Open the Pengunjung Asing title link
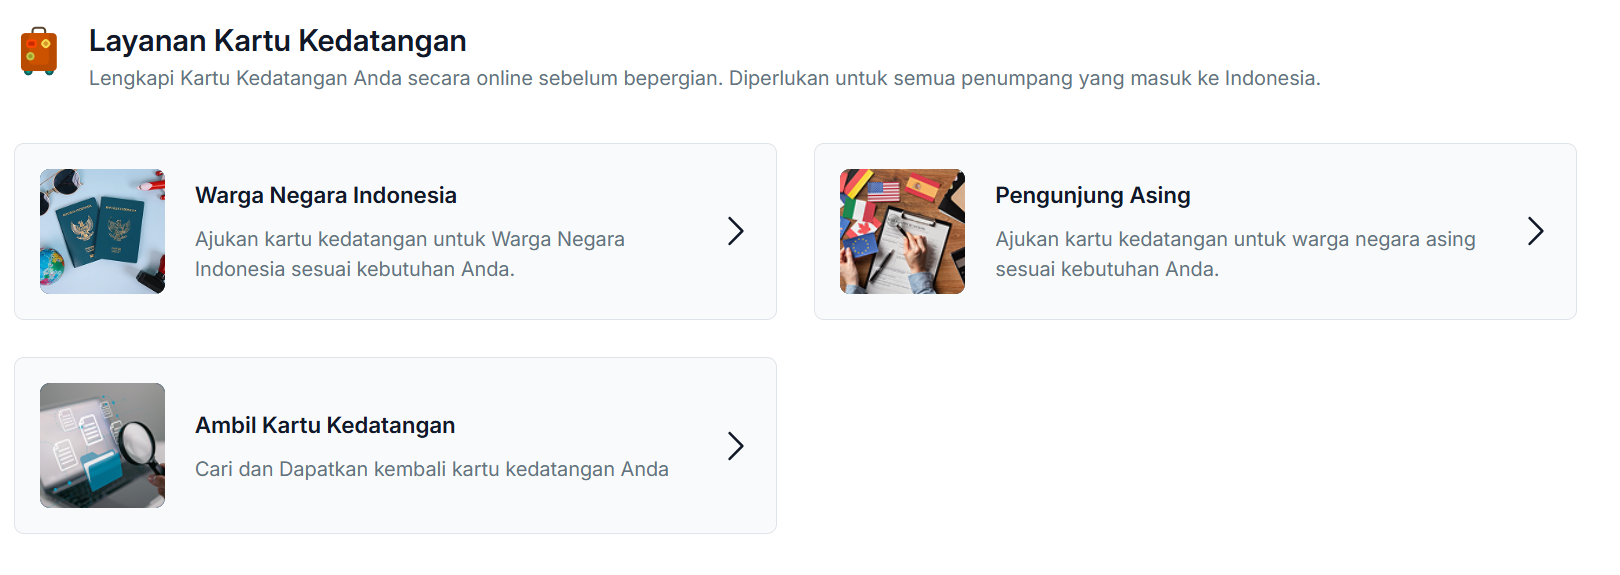Screen dimensions: 1620x575 1092,195
